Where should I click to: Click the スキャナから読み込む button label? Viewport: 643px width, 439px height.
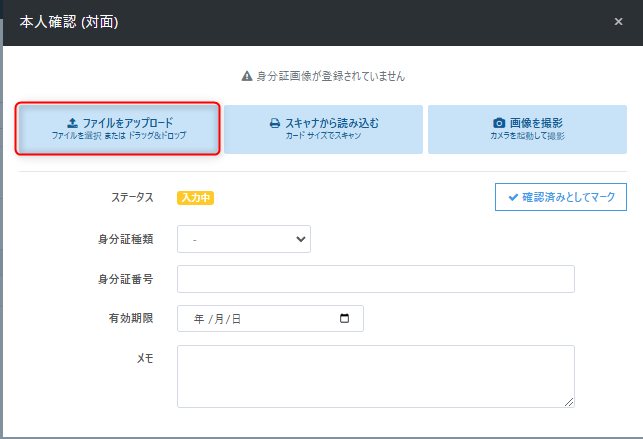click(332, 123)
